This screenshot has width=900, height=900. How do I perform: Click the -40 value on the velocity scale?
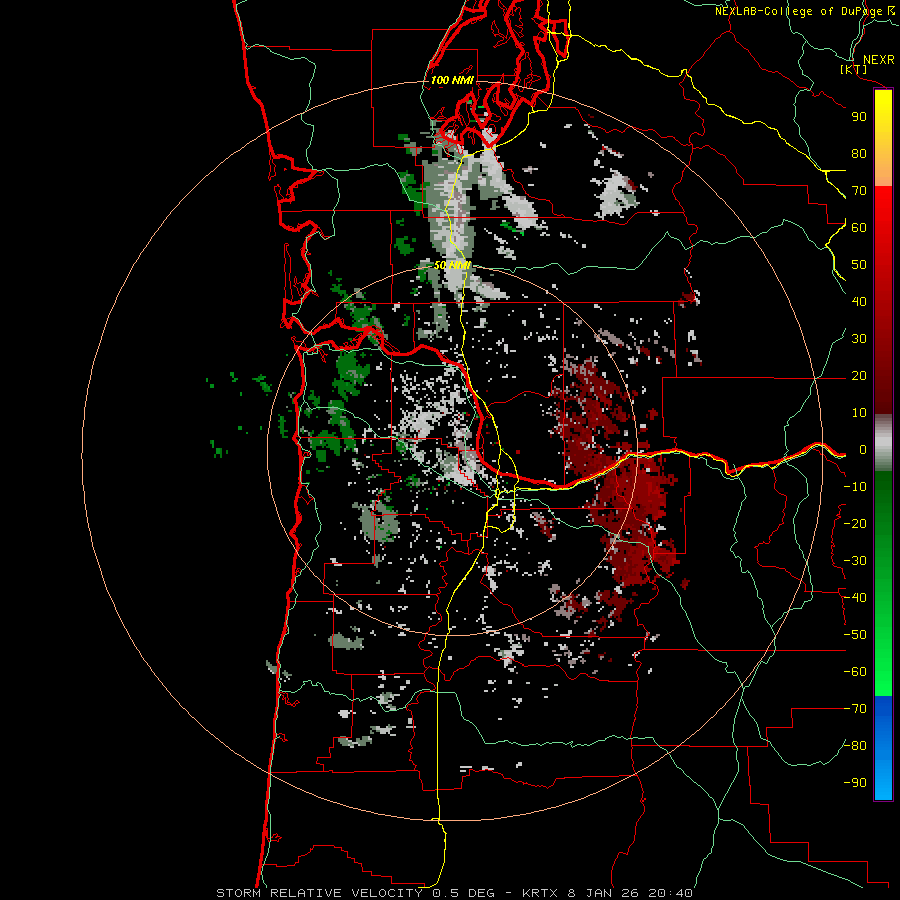click(855, 598)
